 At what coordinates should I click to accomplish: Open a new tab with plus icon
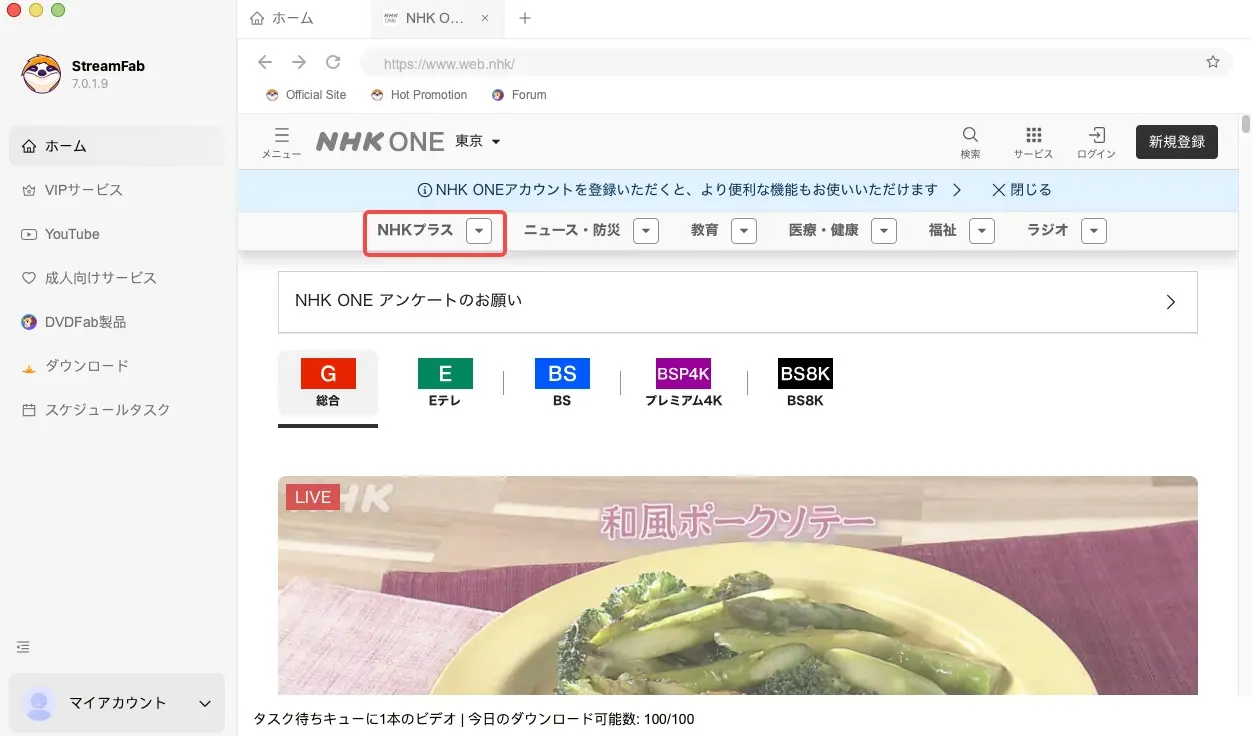point(525,18)
